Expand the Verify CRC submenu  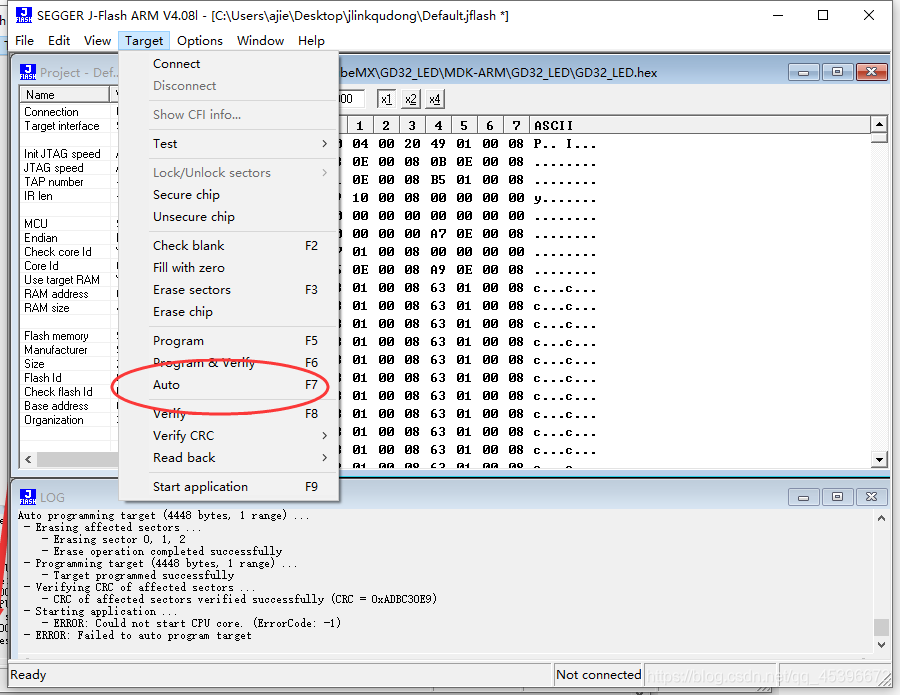click(x=228, y=436)
